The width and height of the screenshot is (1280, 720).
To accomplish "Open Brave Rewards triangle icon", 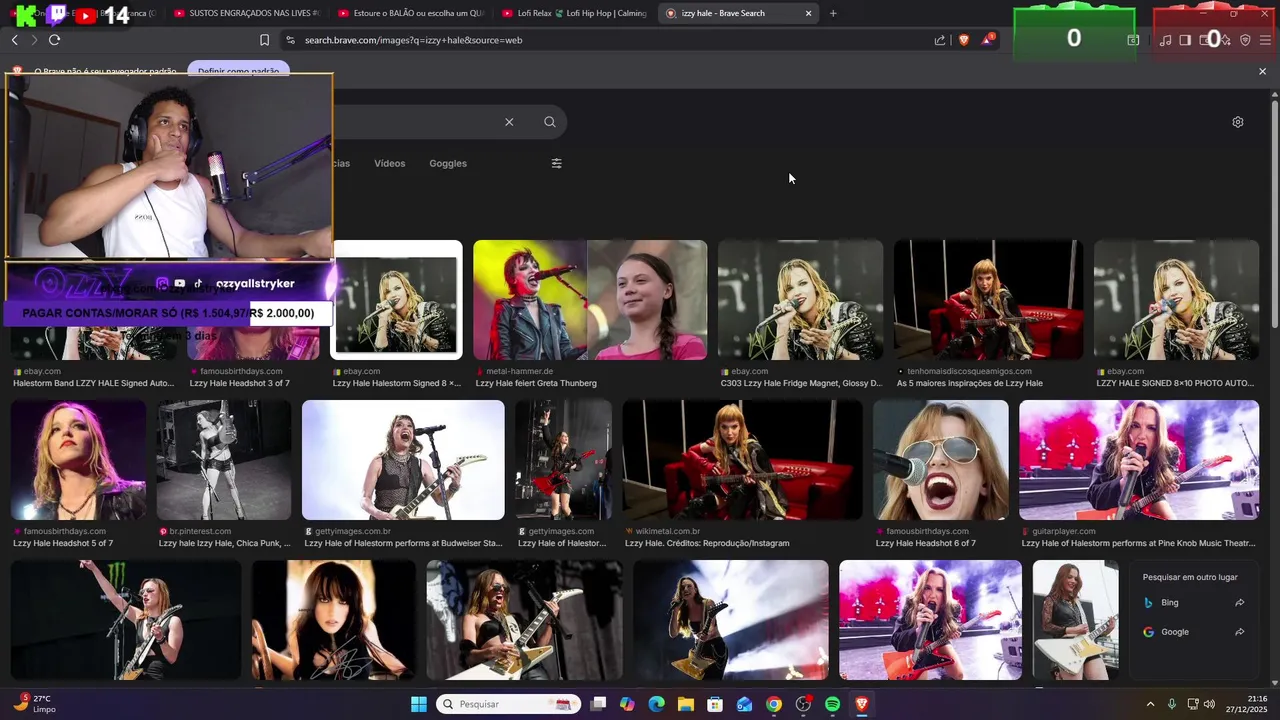I will (x=987, y=40).
